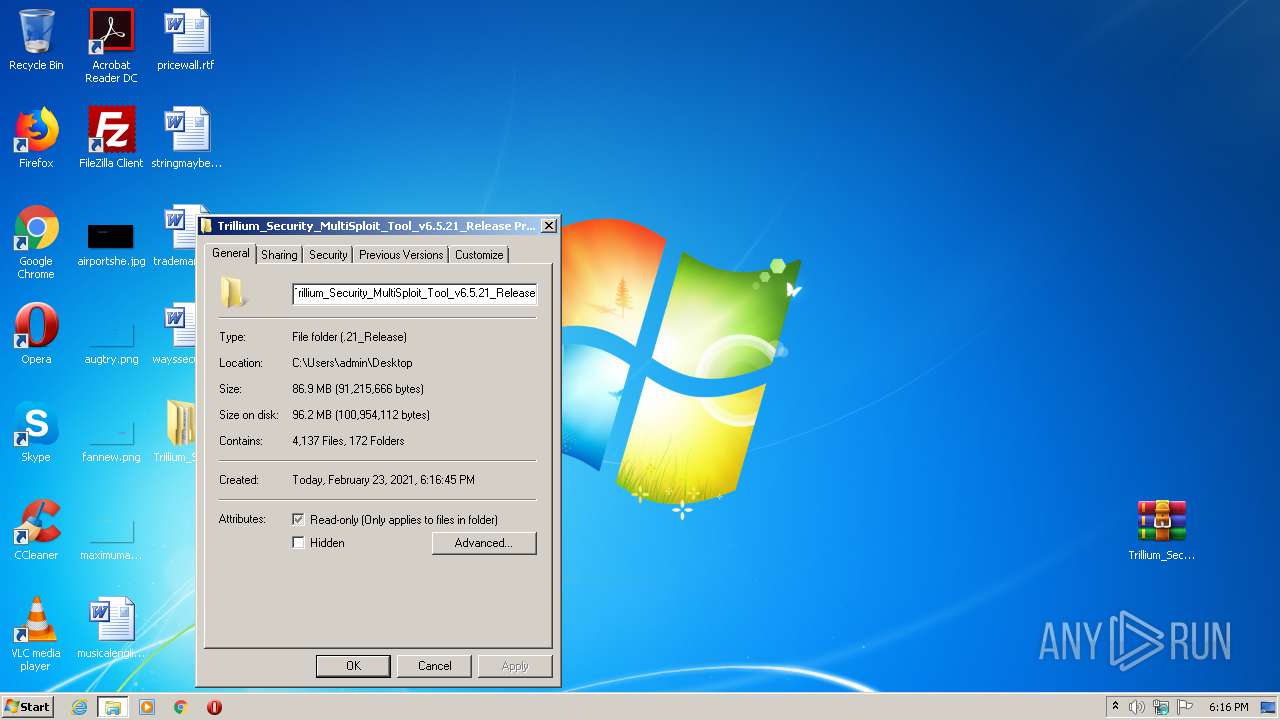Launch the FileZilla Client shortcut
Image resolution: width=1280 pixels, height=720 pixels.
point(111,138)
